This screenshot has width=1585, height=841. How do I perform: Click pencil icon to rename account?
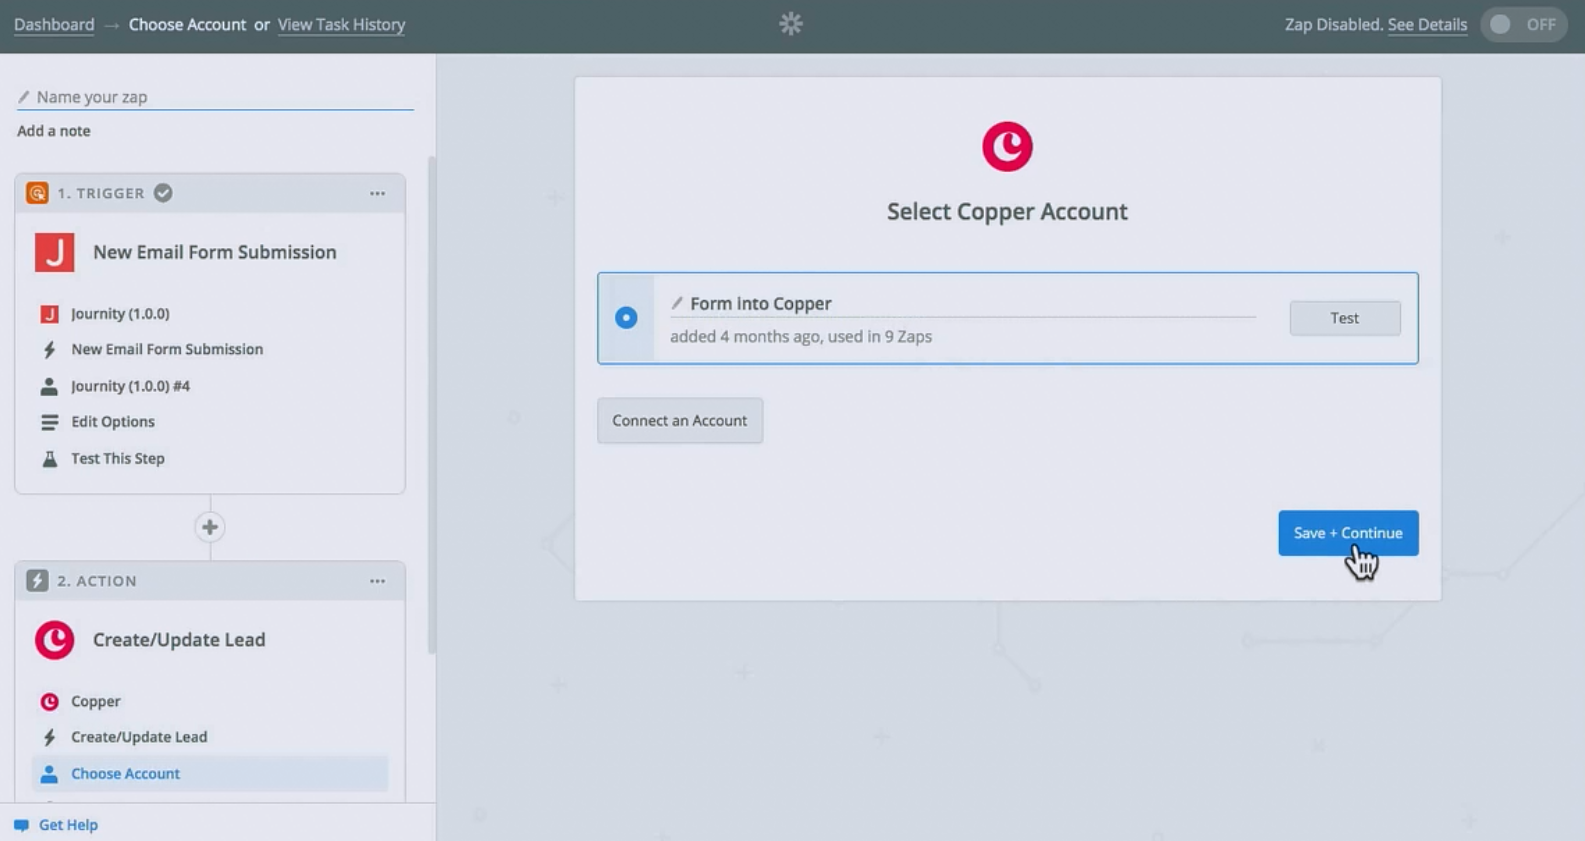[677, 303]
